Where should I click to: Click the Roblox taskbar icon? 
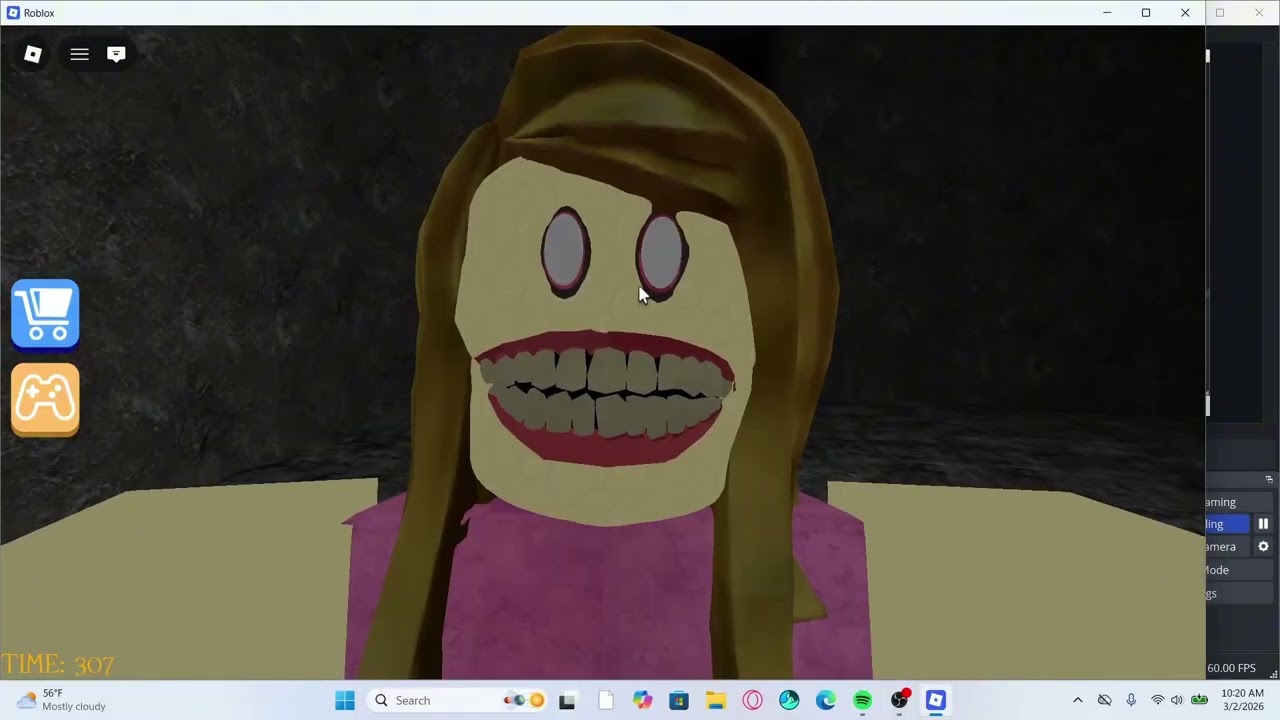(936, 700)
